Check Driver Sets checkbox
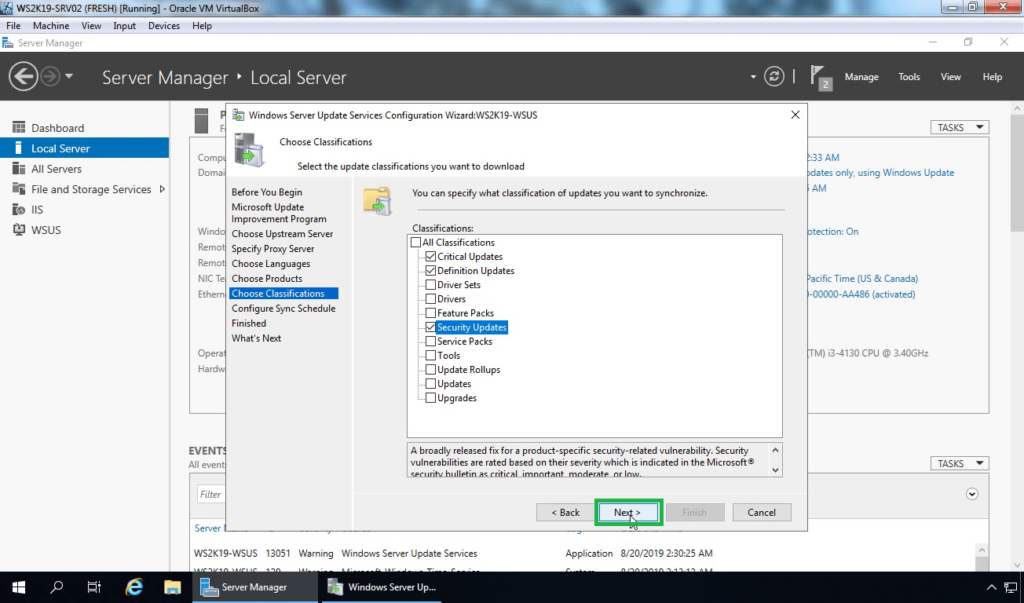The width and height of the screenshot is (1024, 603). click(430, 285)
